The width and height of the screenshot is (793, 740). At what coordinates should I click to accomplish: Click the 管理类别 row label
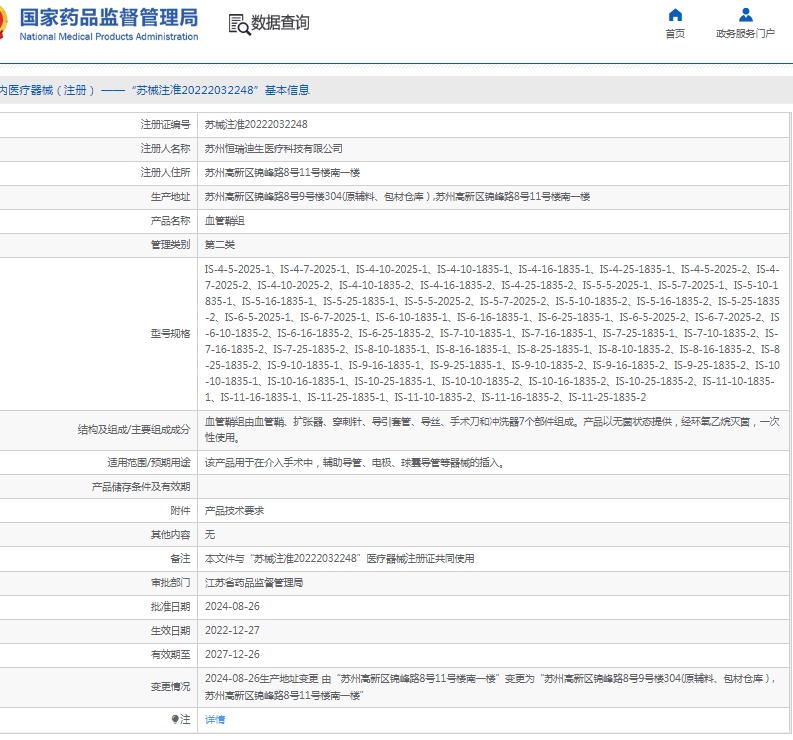[x=170, y=245]
